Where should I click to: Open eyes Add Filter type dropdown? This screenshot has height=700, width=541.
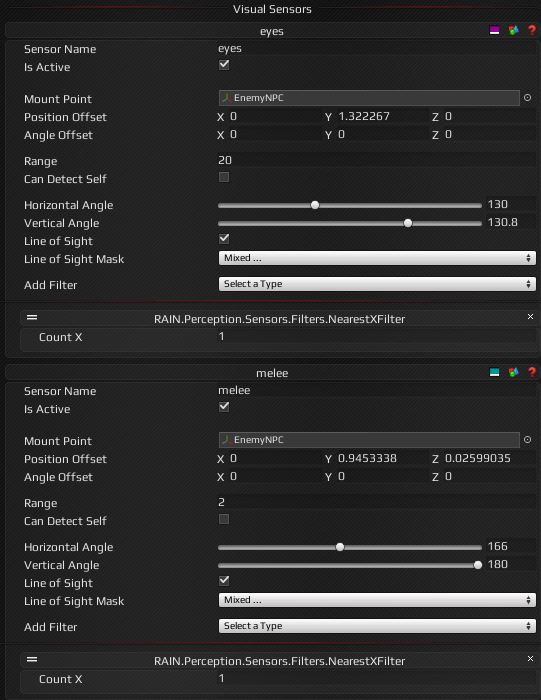coord(377,284)
